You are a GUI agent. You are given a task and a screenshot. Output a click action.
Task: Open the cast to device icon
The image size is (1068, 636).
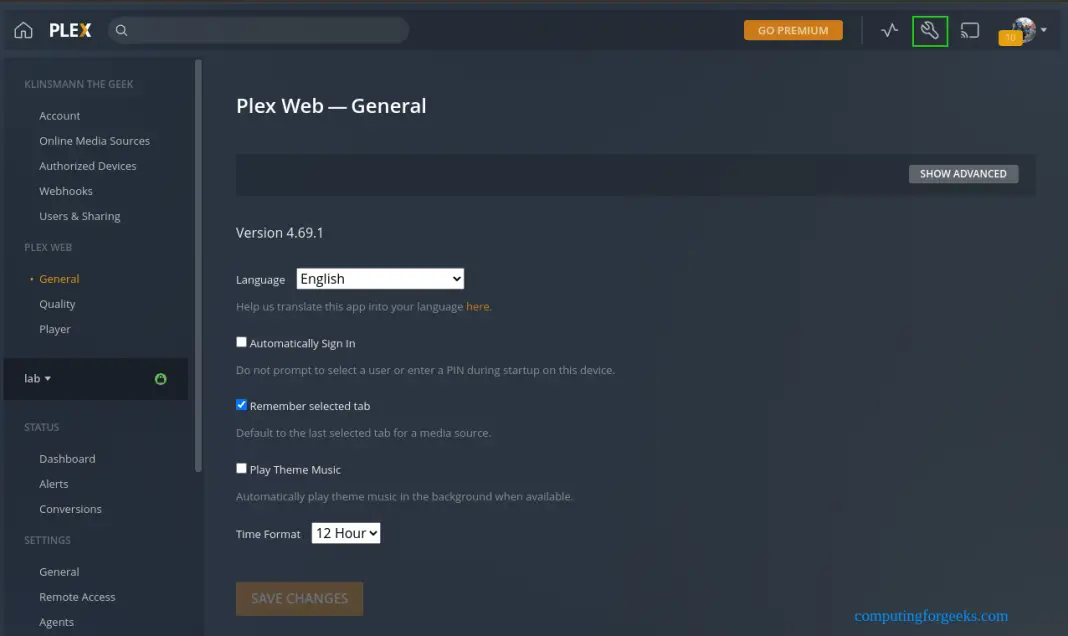969,30
